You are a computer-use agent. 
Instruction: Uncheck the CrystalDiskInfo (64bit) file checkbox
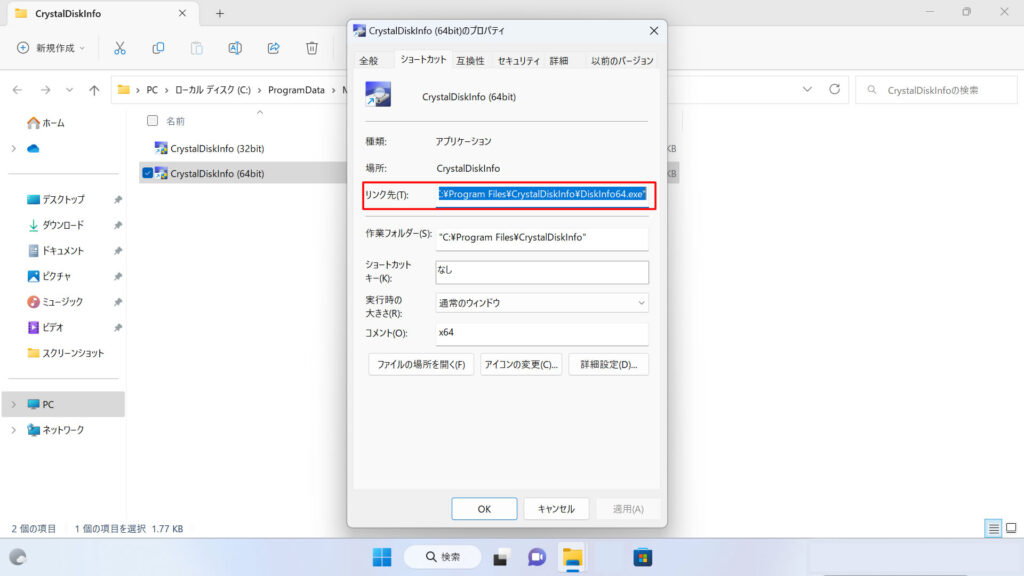point(148,173)
